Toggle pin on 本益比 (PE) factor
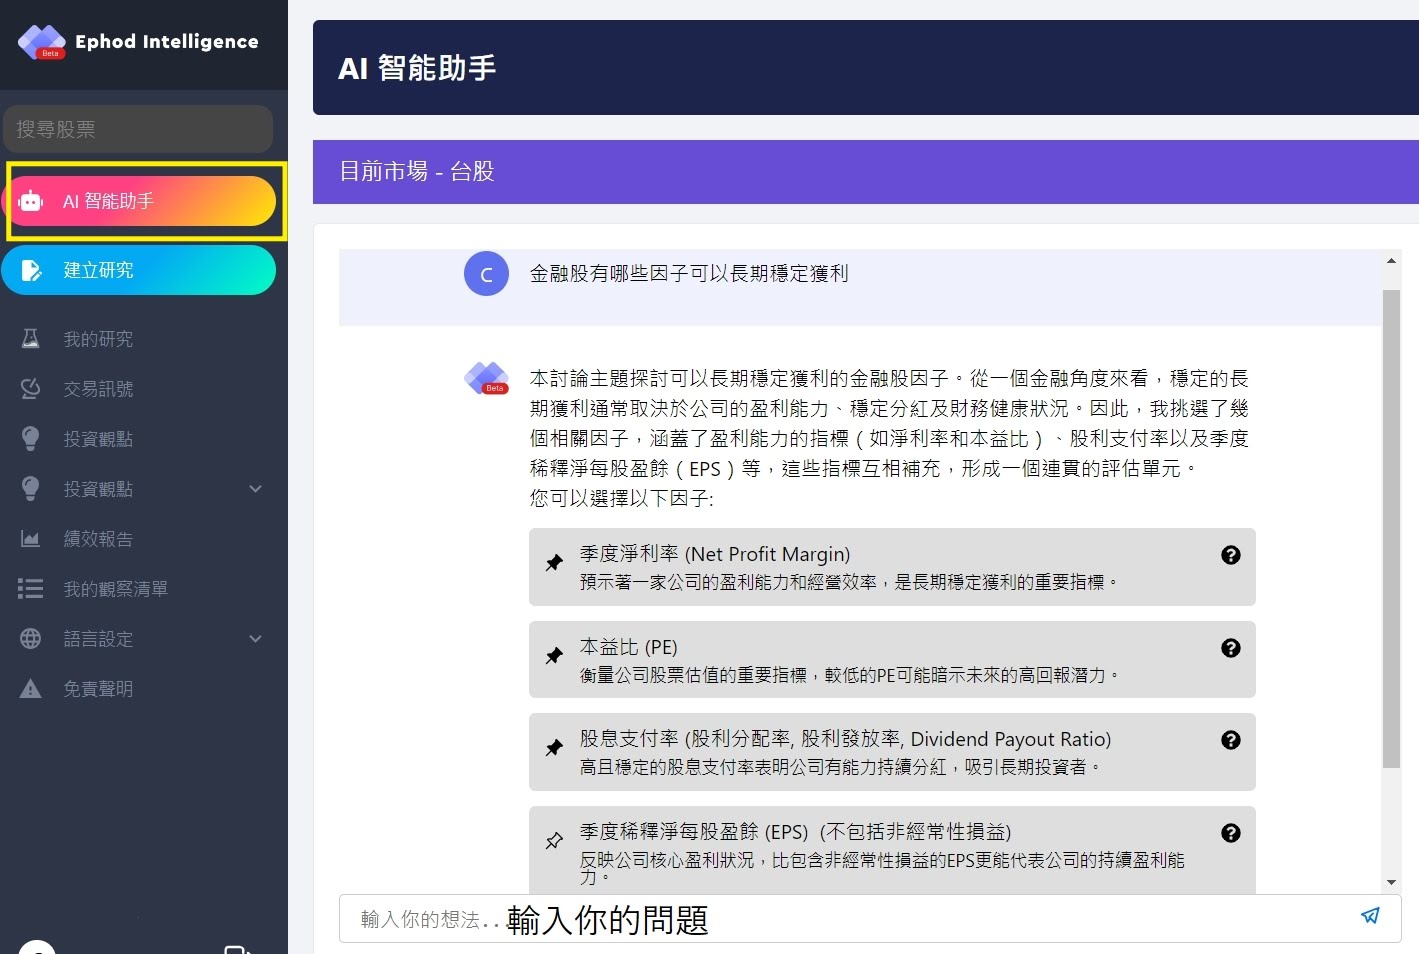Screen dimensions: 1419x954 click(x=554, y=656)
